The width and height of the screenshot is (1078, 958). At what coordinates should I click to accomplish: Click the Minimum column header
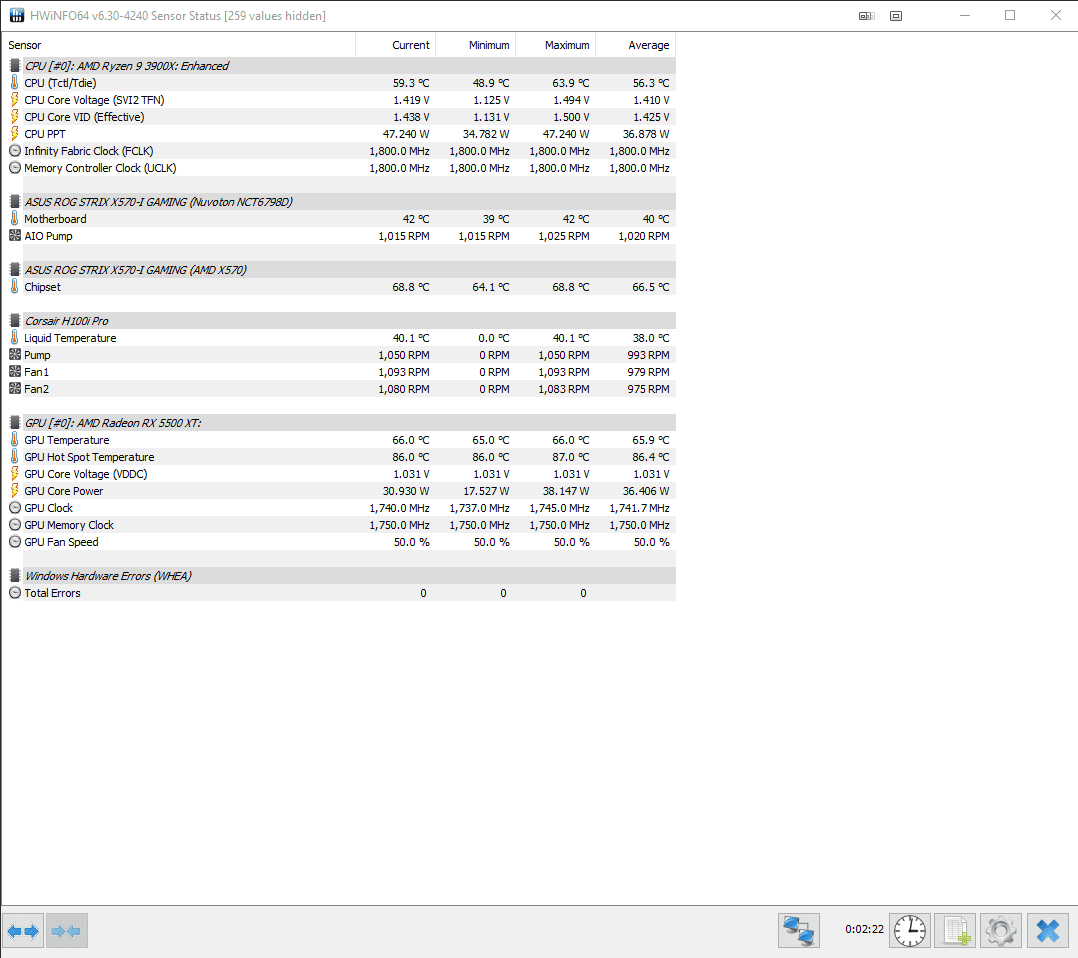click(x=475, y=45)
